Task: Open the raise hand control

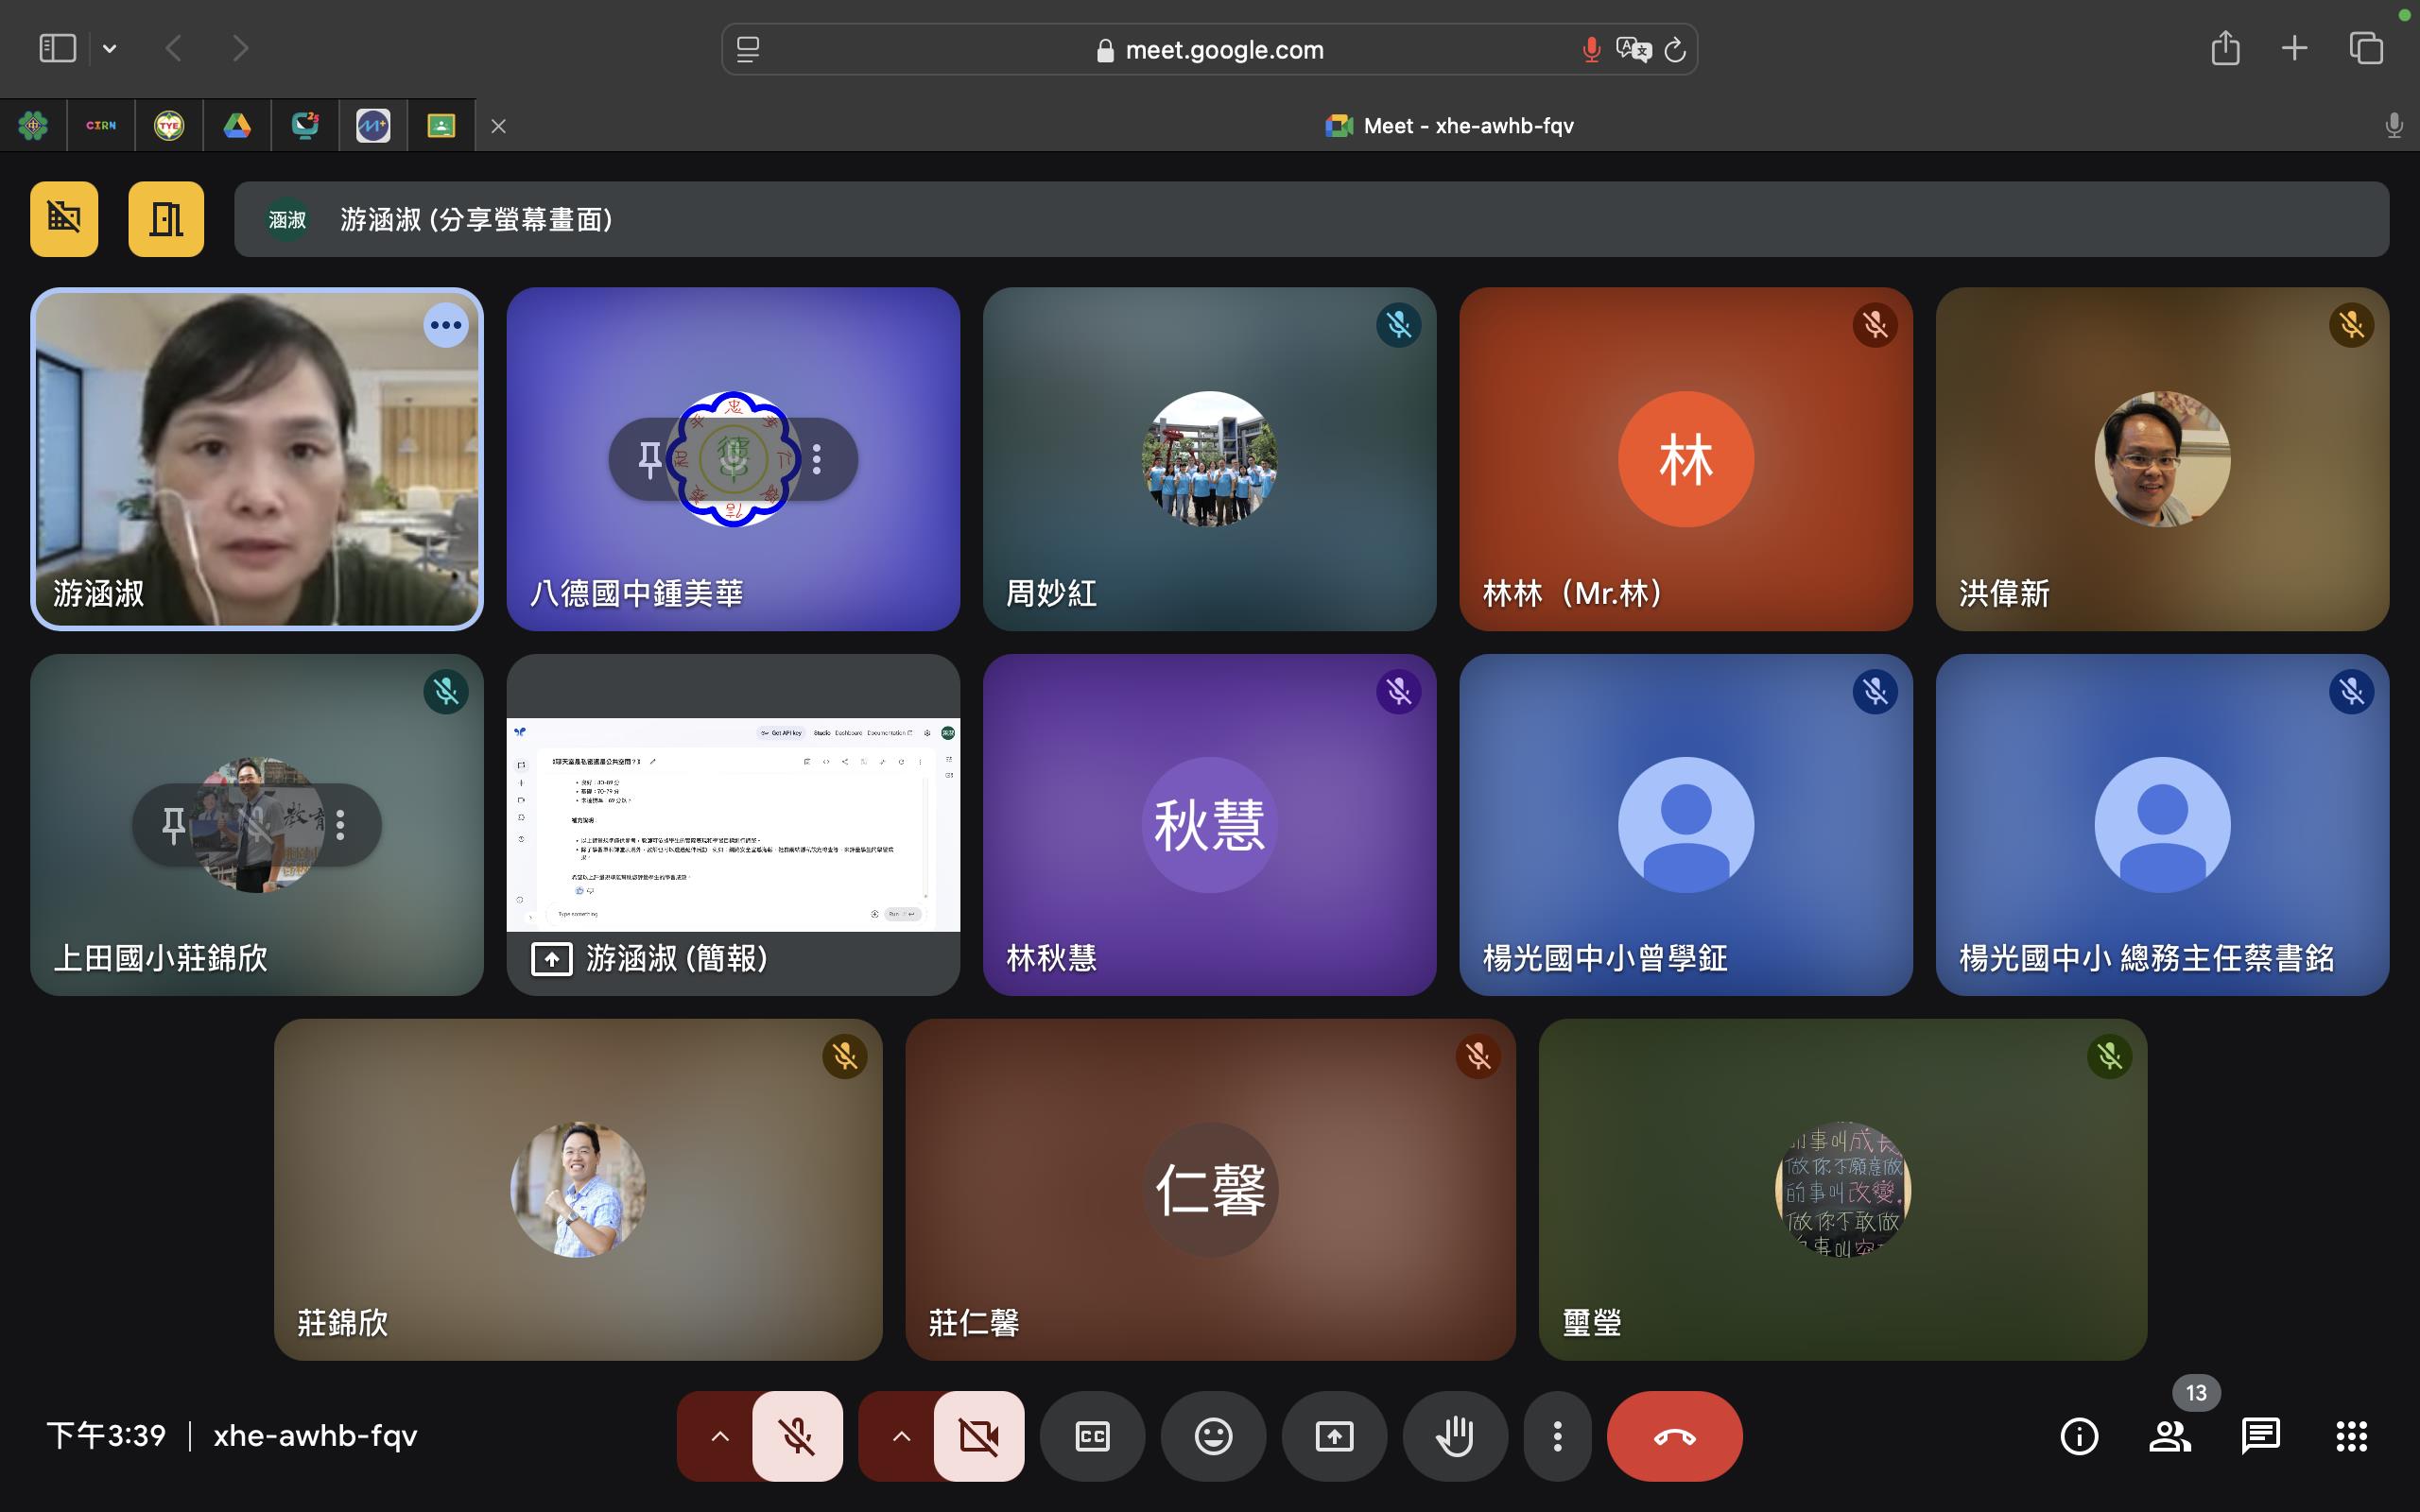Action: click(1454, 1436)
